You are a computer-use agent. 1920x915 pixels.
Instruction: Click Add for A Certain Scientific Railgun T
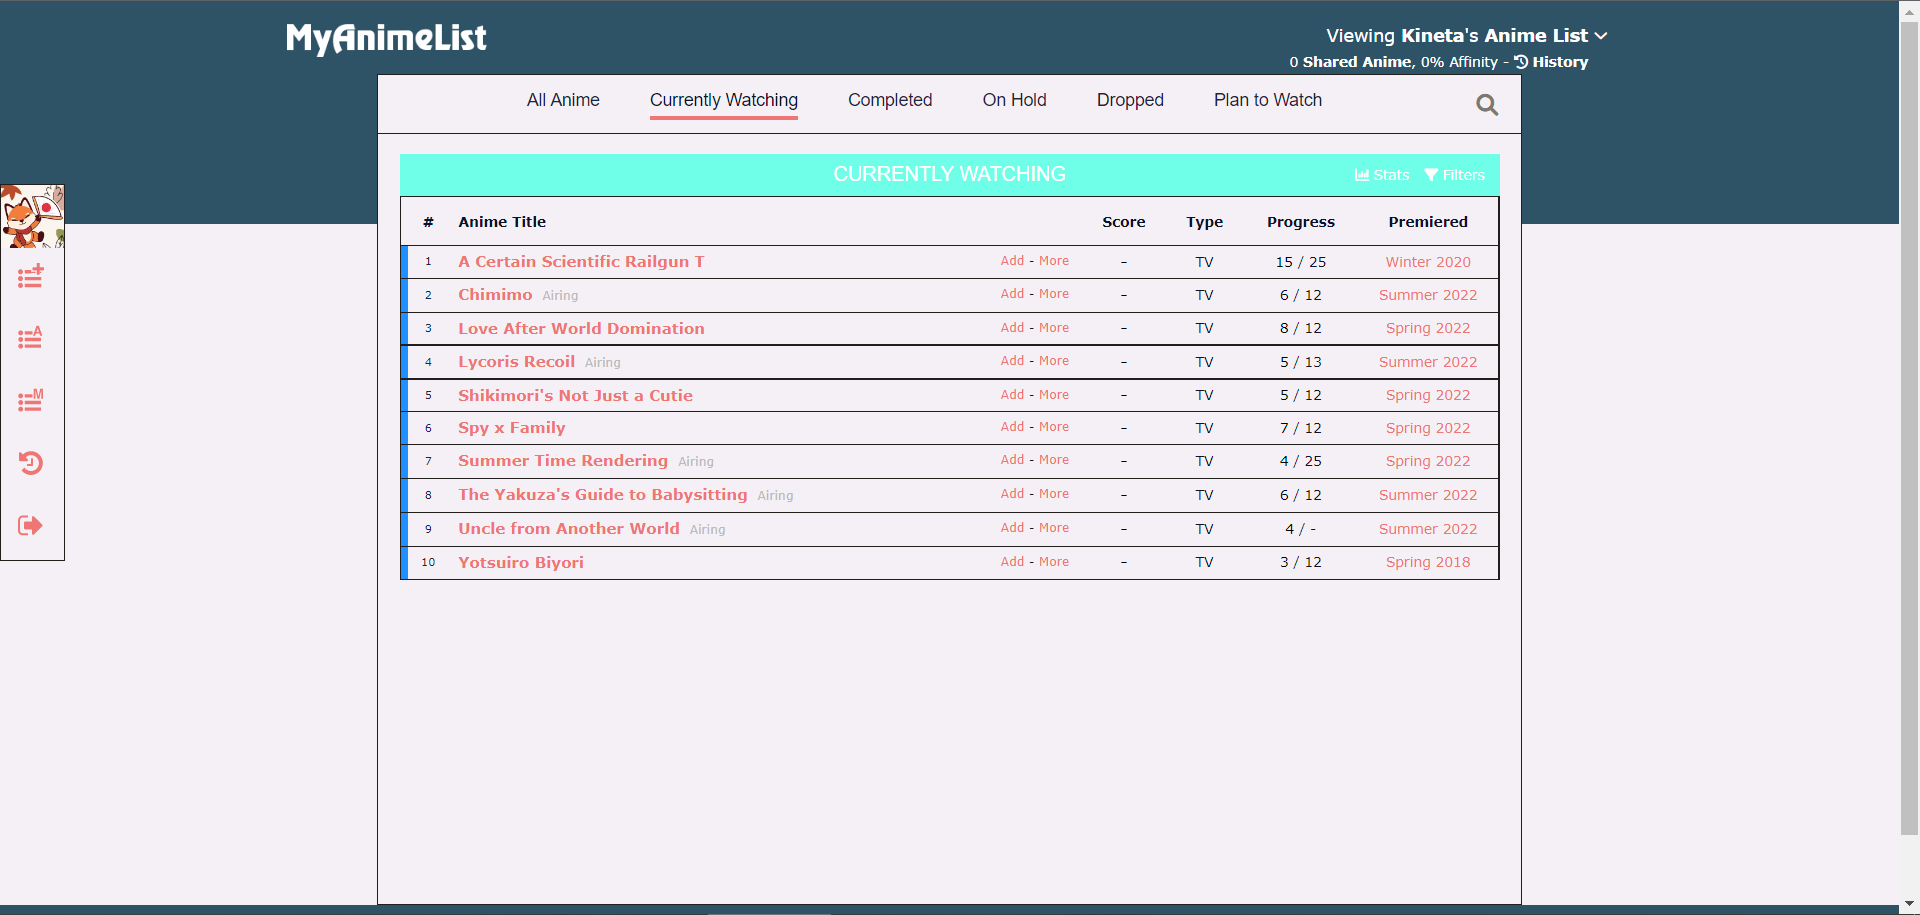point(1012,261)
